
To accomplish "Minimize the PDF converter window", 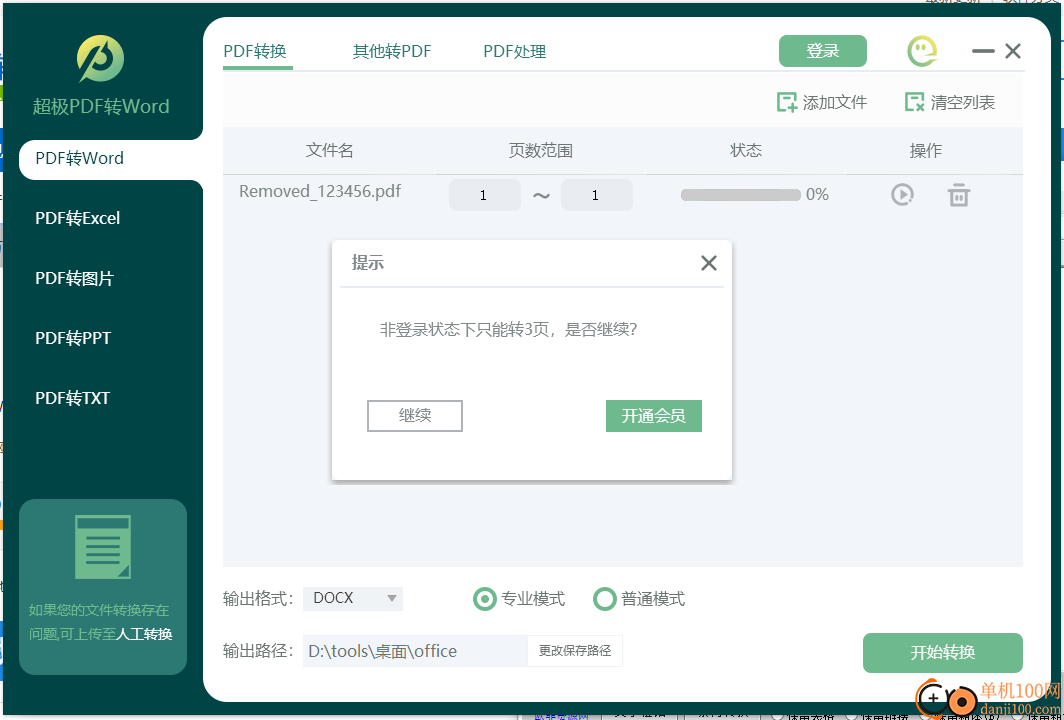I will (983, 51).
